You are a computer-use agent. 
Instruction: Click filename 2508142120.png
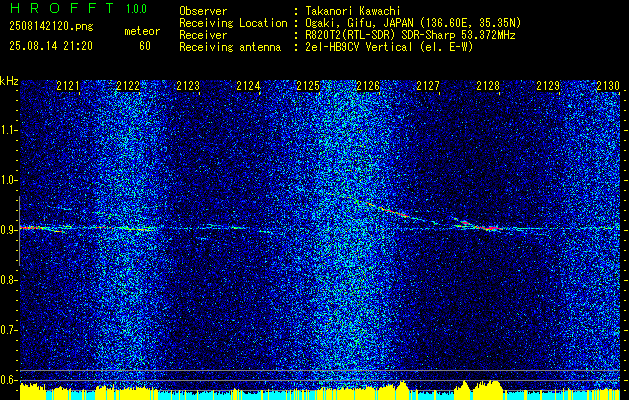click(51, 27)
